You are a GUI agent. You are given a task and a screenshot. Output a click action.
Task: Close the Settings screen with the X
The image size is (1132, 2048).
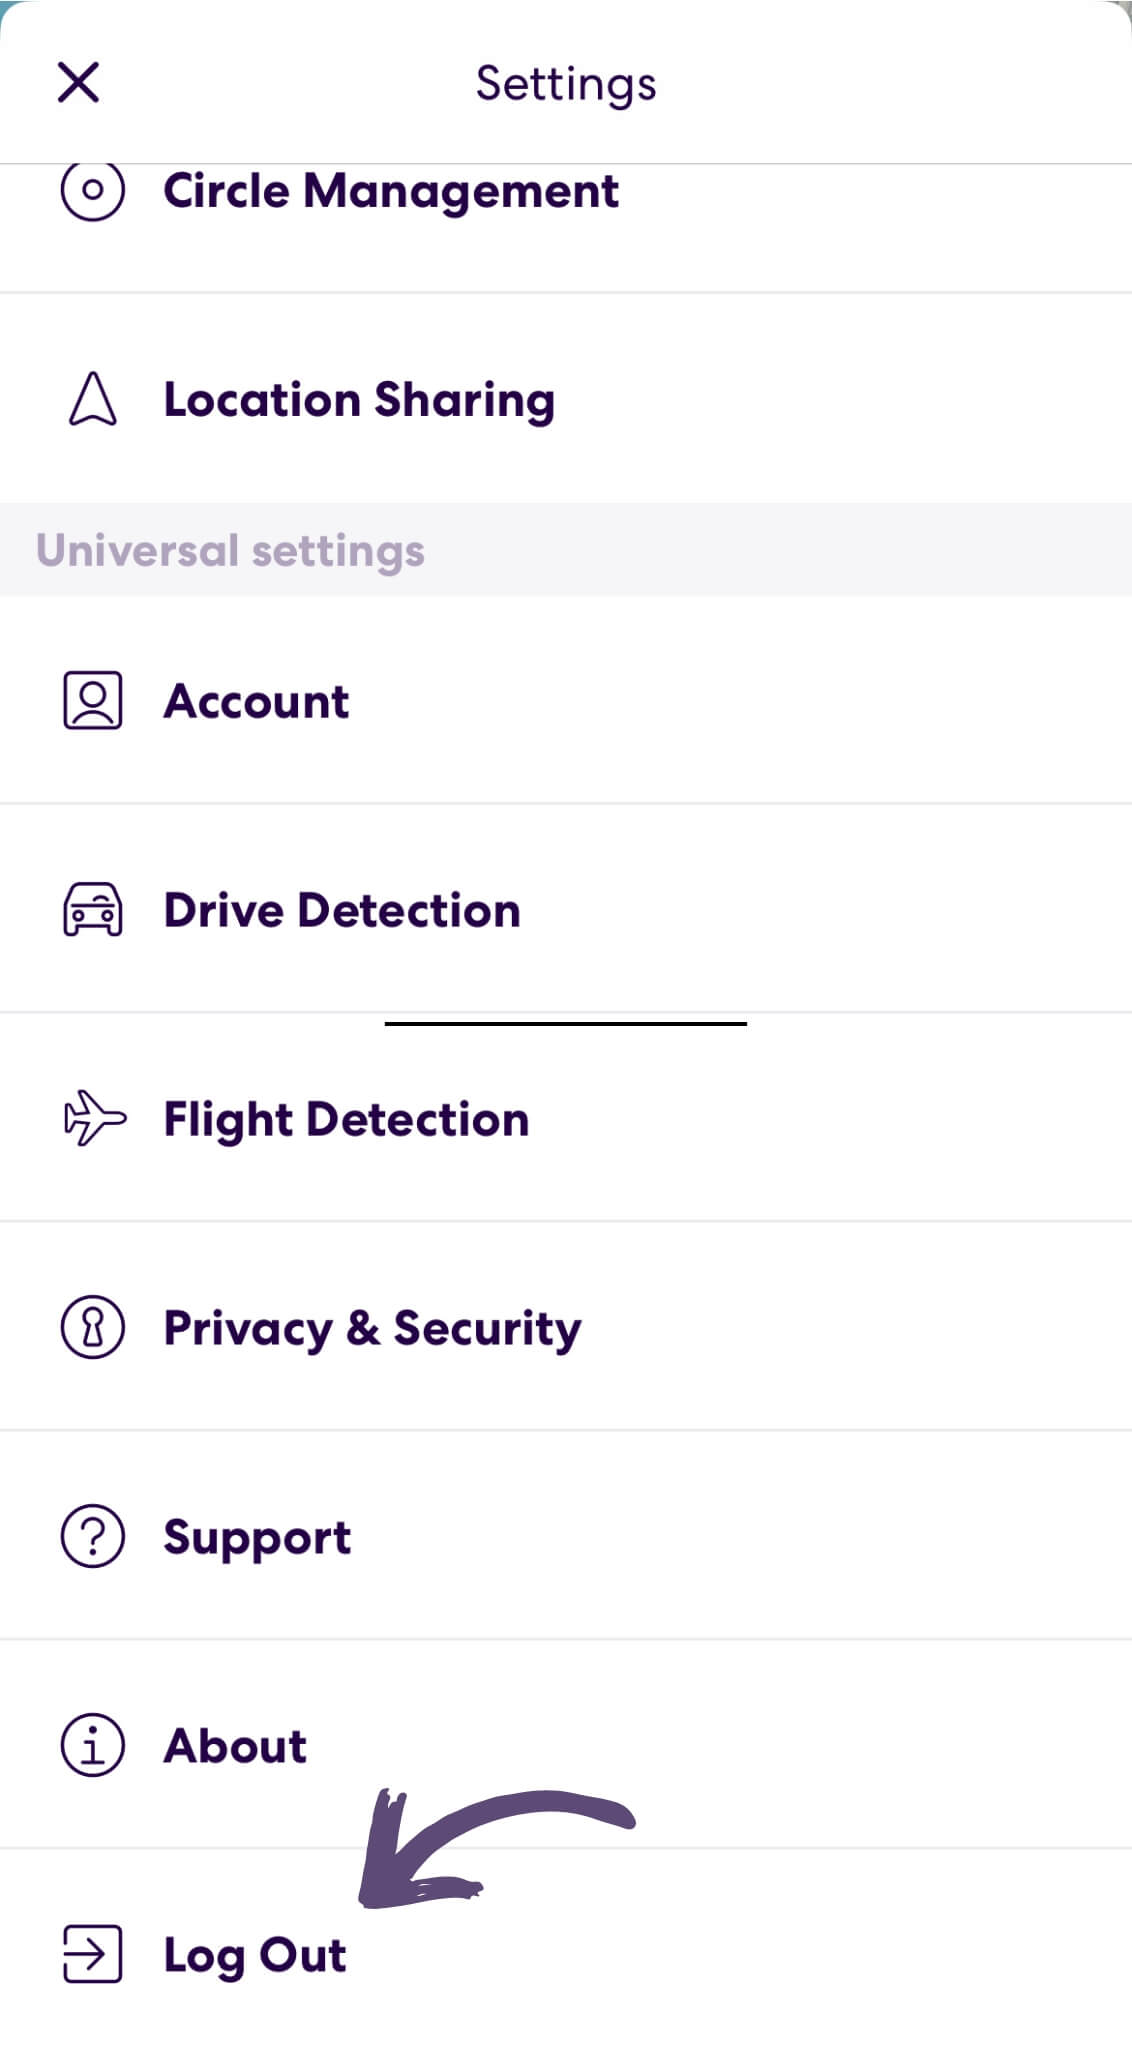click(80, 82)
